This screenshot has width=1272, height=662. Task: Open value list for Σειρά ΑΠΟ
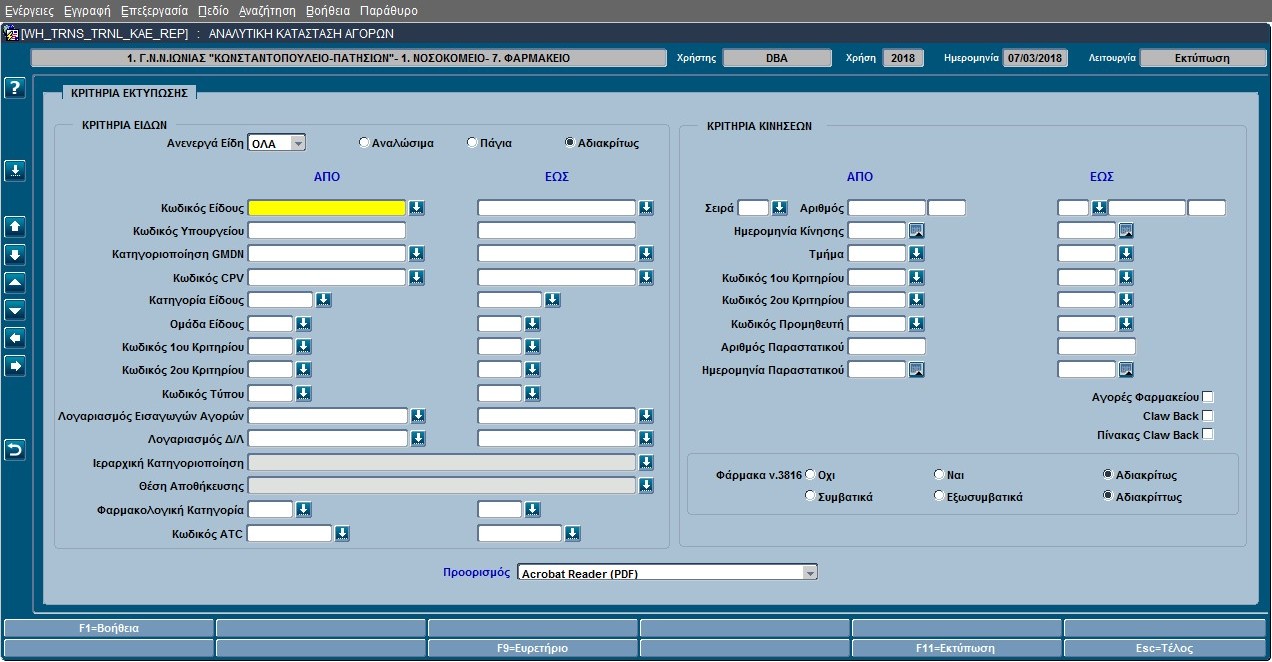tap(780, 208)
